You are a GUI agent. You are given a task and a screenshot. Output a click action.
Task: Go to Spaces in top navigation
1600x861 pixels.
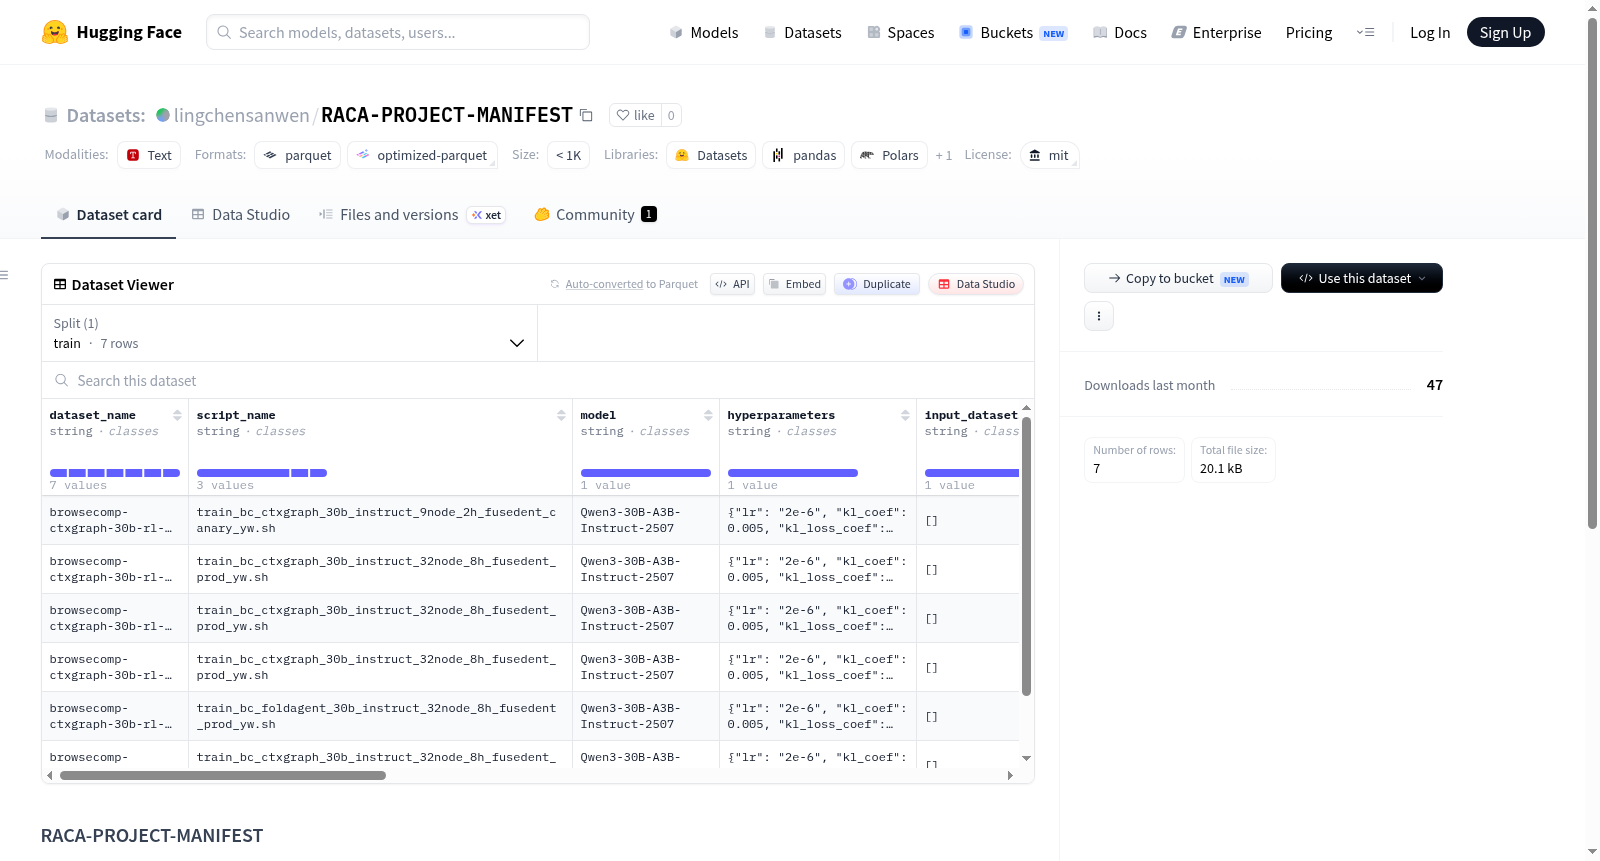point(901,33)
